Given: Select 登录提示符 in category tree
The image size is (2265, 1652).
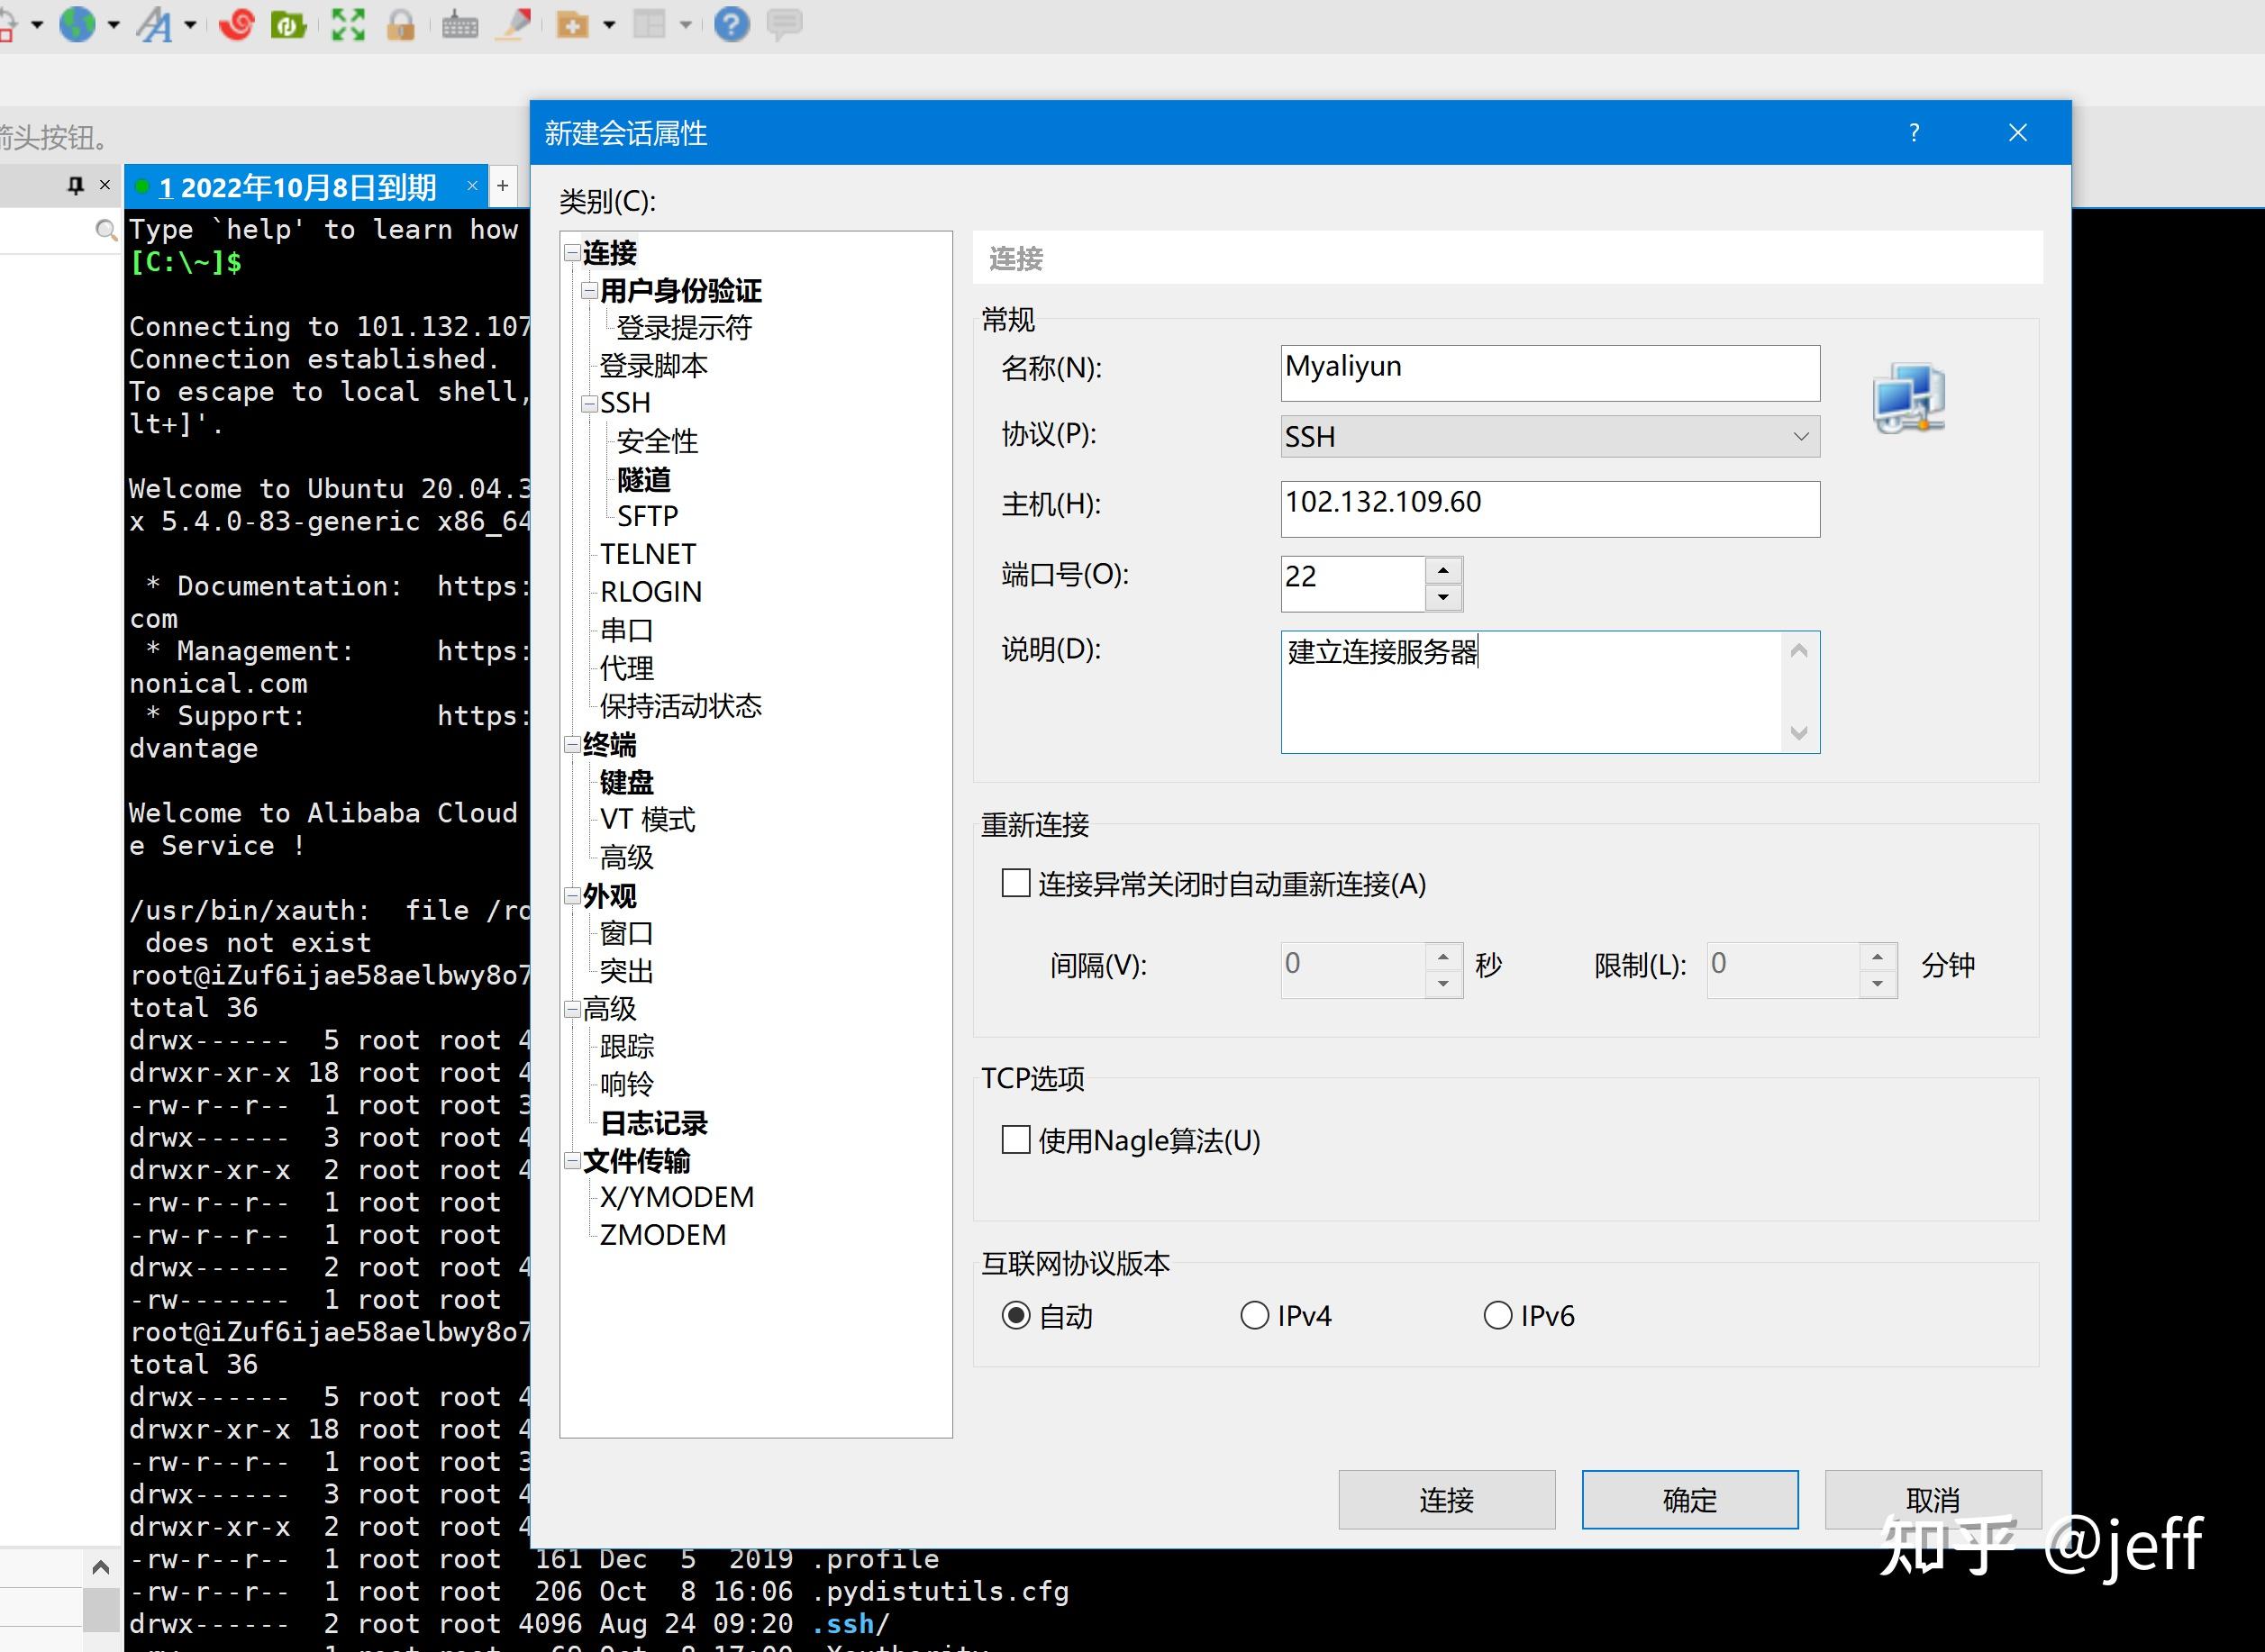Looking at the screenshot, I should 684,328.
